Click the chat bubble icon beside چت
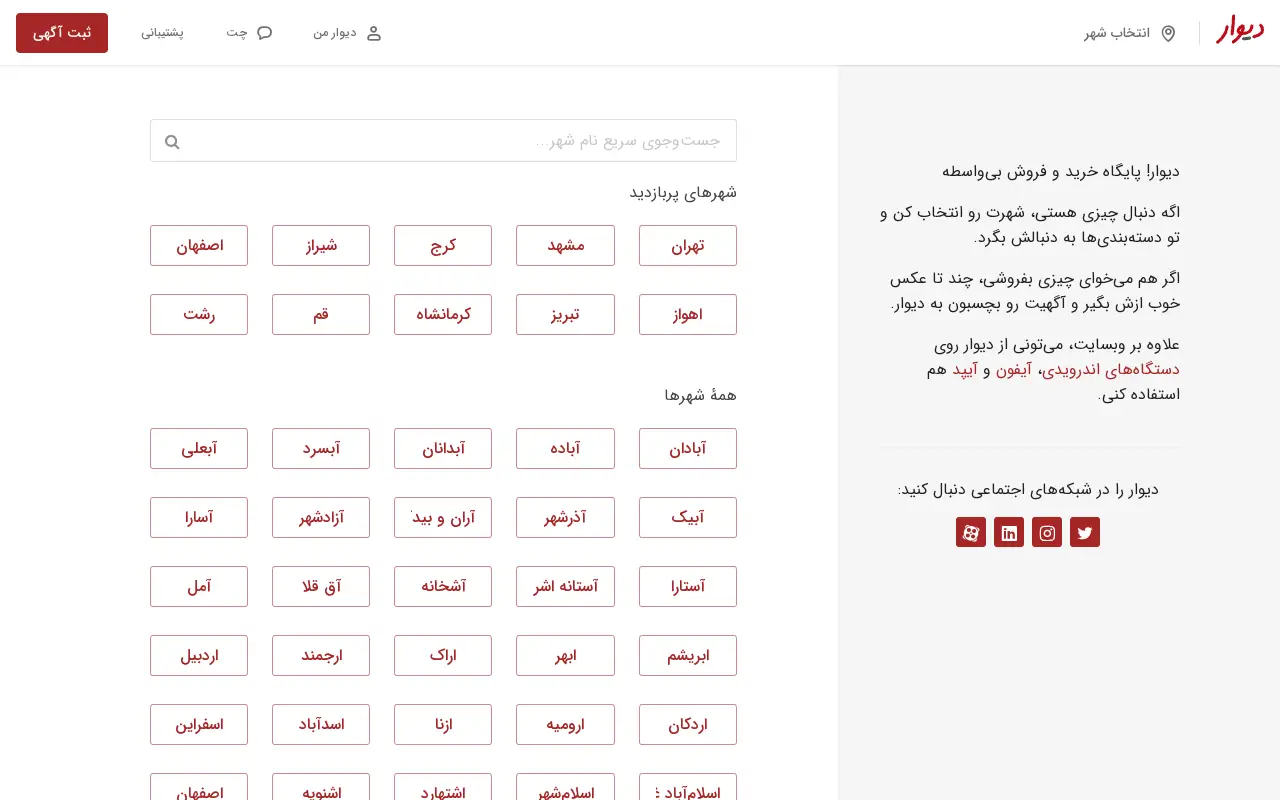1280x800 pixels. (264, 33)
